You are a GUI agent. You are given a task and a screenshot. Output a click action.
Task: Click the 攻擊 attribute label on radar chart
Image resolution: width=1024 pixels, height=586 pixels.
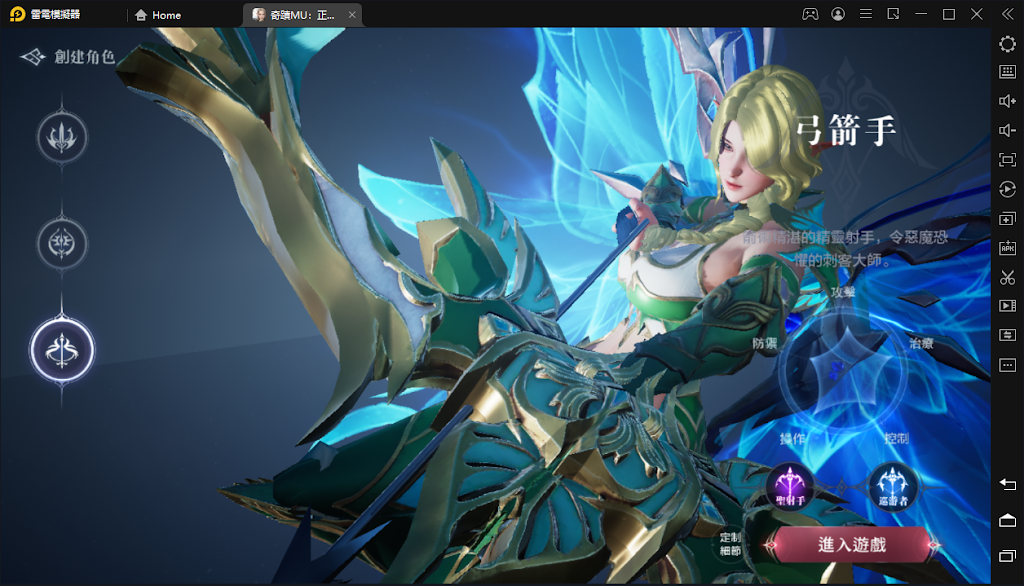coord(843,292)
